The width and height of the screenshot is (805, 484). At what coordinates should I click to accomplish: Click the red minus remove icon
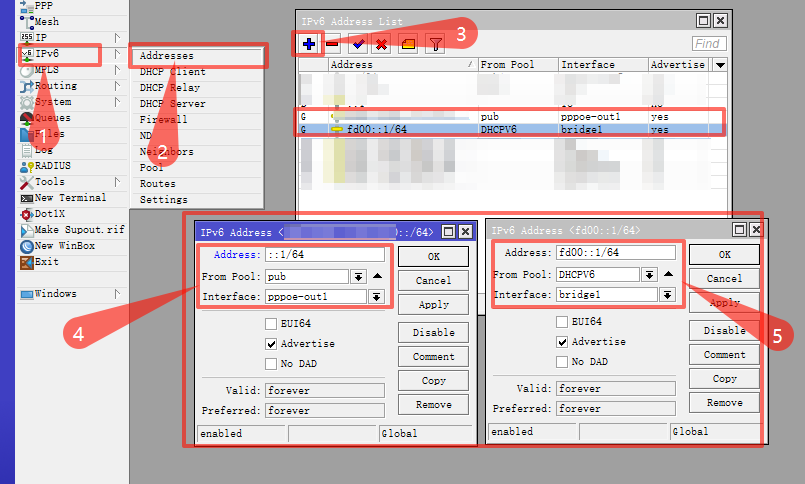[332, 44]
